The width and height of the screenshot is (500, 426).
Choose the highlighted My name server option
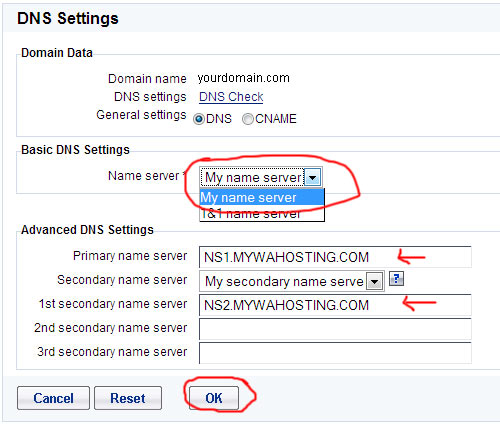click(x=262, y=197)
